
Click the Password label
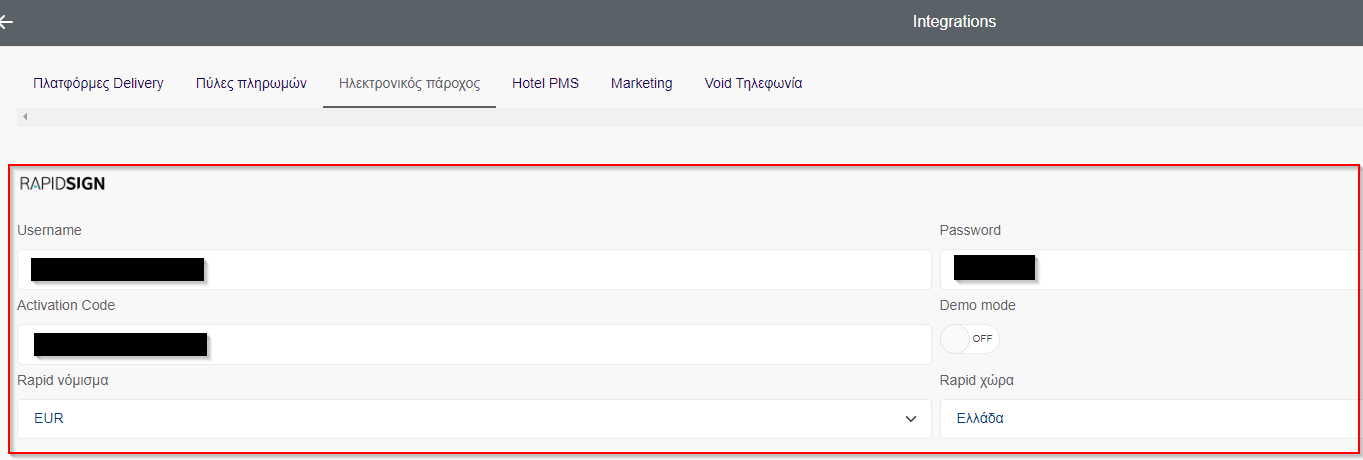pyautogui.click(x=970, y=230)
